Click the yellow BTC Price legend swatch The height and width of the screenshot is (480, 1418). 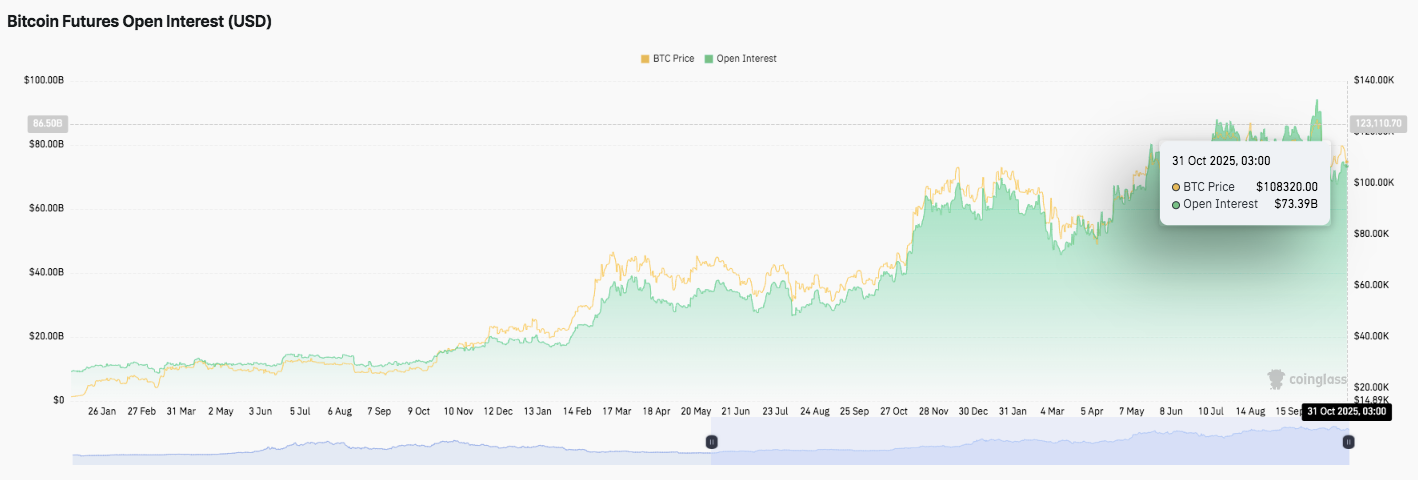(x=645, y=59)
